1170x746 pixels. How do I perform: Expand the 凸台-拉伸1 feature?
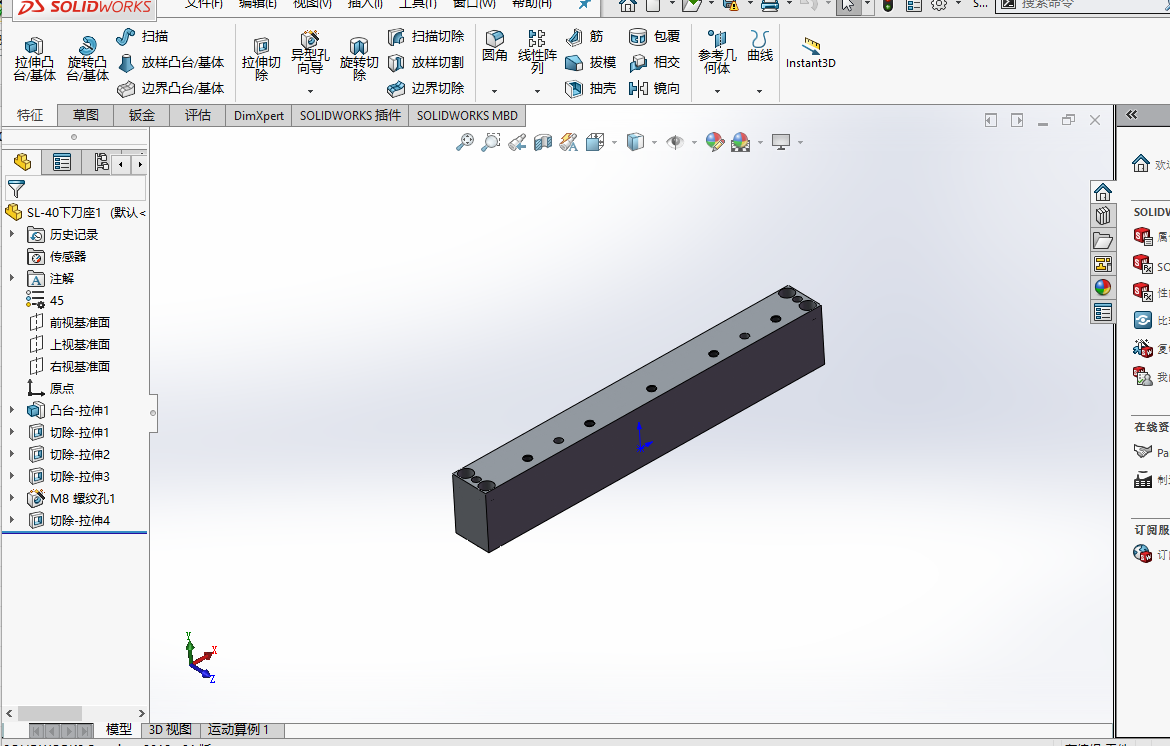pyautogui.click(x=11, y=410)
